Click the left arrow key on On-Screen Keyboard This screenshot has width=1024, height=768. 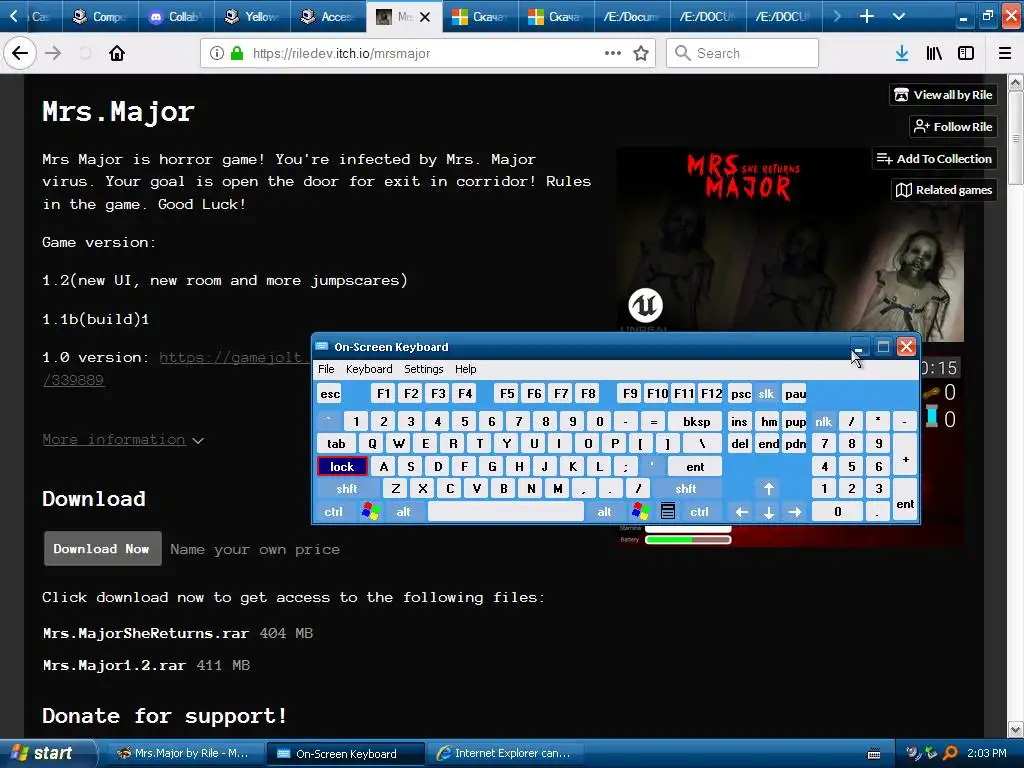741,512
